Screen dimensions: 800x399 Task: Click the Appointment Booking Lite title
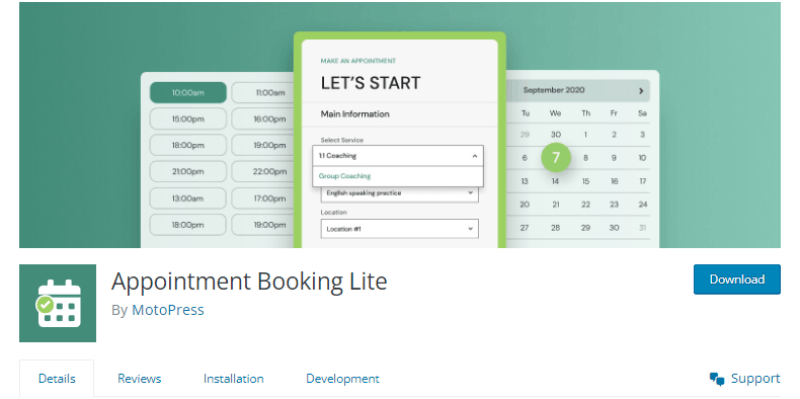pyautogui.click(x=249, y=281)
